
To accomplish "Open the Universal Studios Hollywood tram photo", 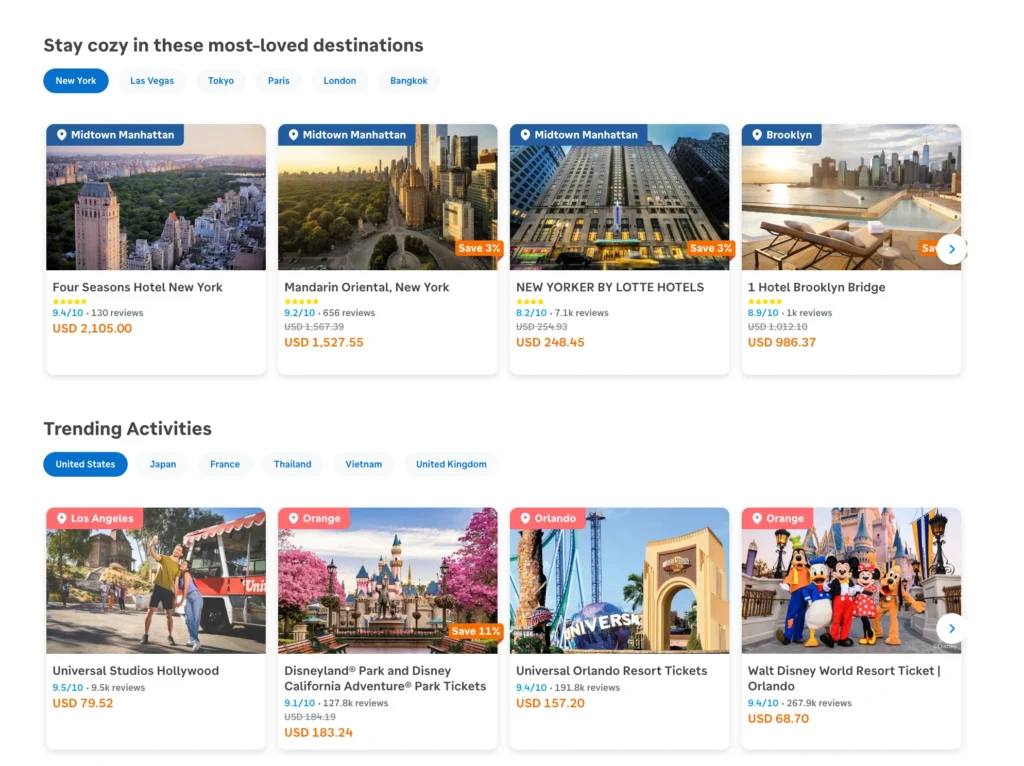I will (156, 581).
